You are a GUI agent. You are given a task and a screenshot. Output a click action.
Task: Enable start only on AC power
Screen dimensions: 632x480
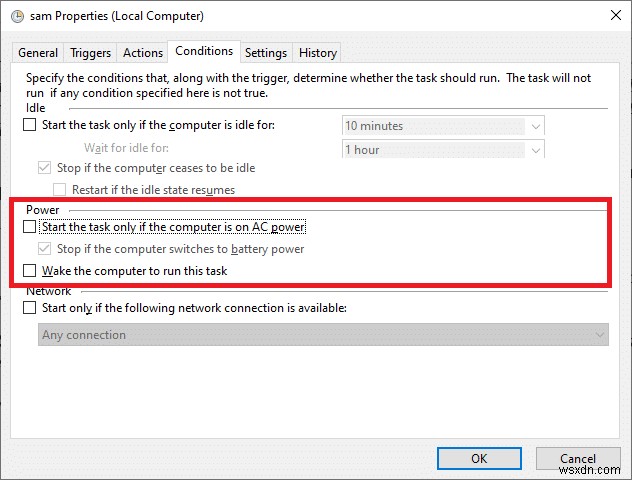click(x=30, y=228)
